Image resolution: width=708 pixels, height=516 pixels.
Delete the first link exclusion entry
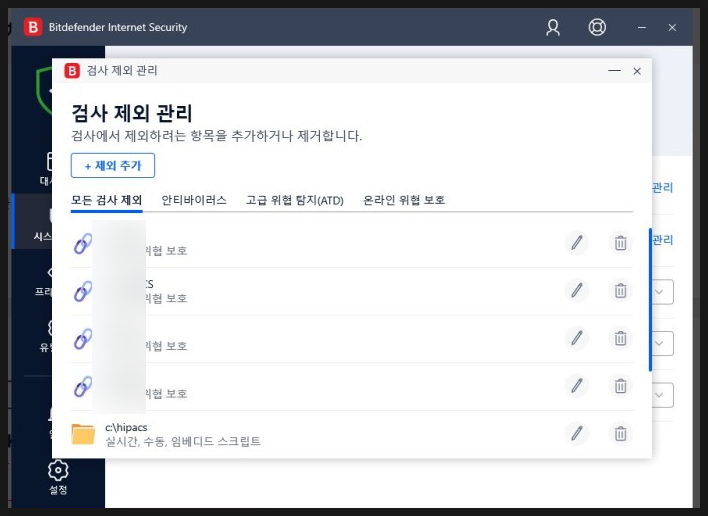(x=620, y=243)
